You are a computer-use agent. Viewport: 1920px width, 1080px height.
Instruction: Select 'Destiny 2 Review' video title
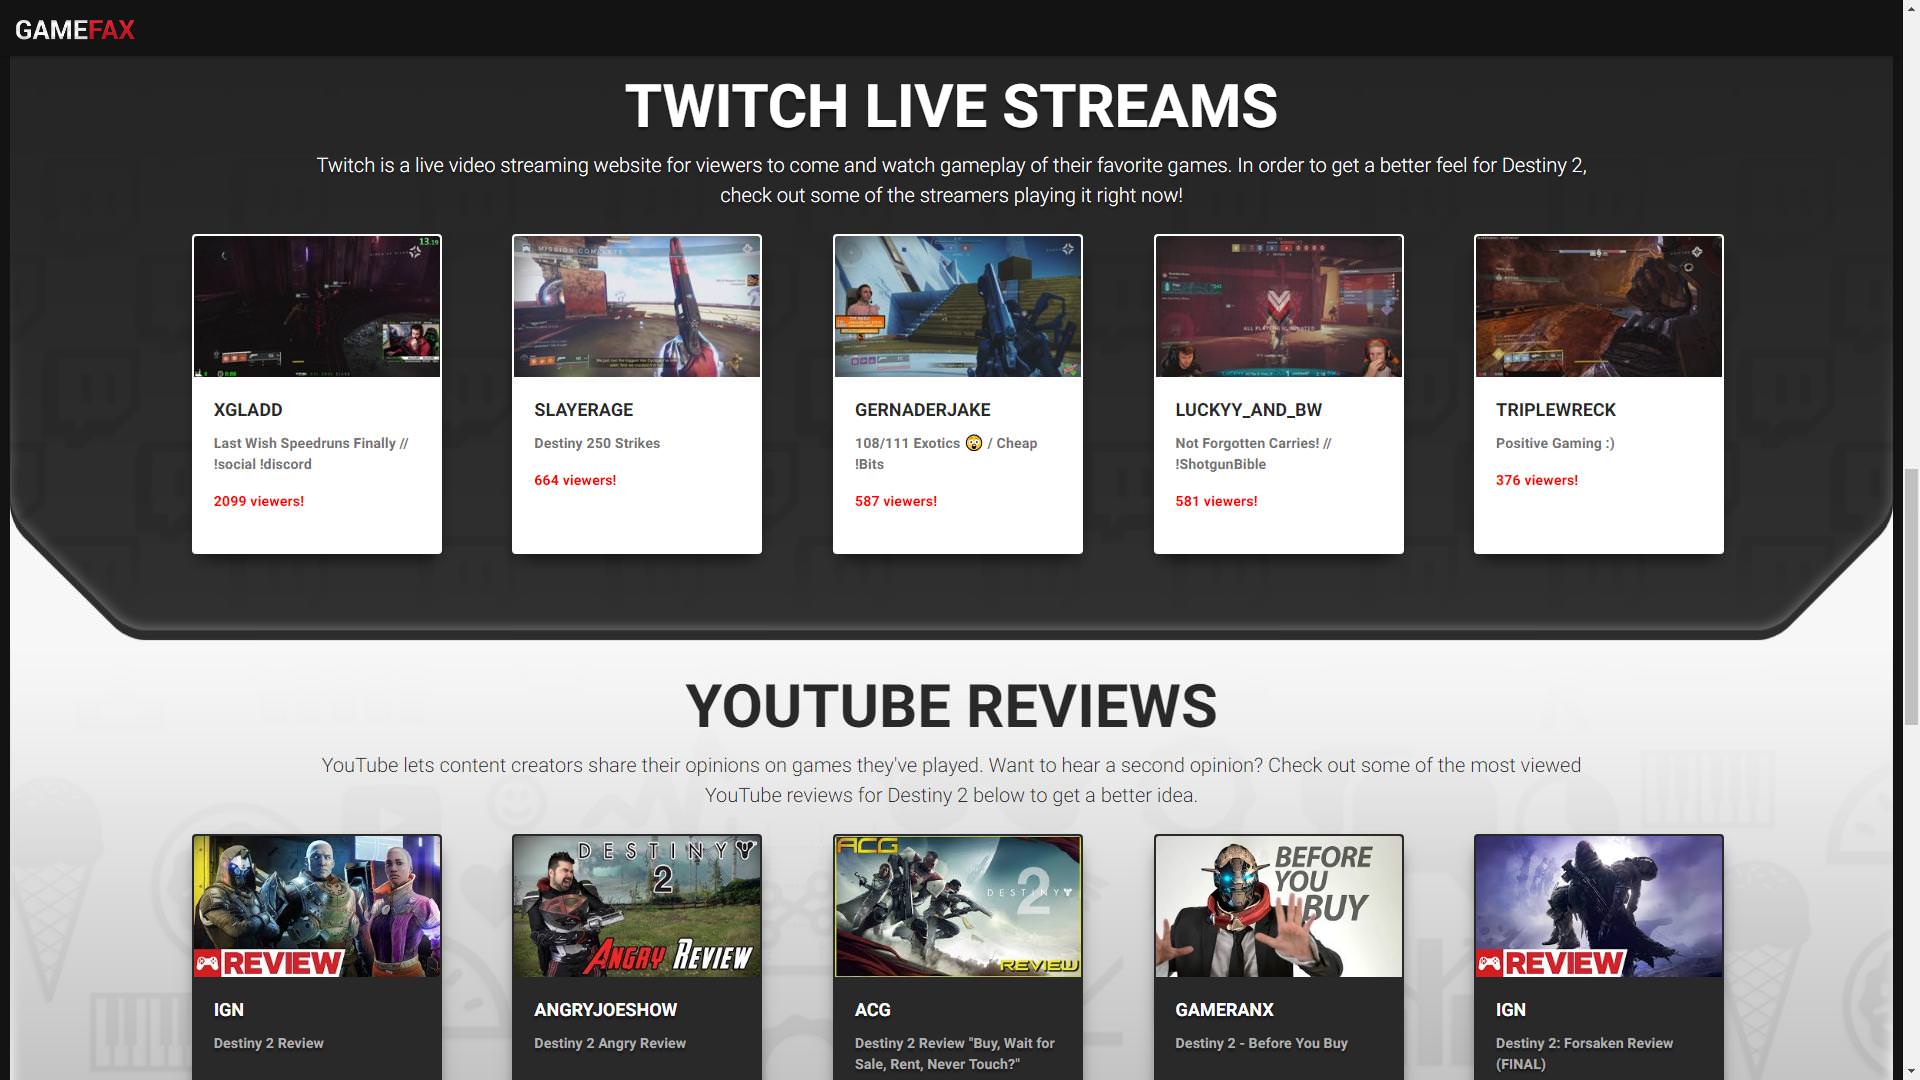(268, 1043)
